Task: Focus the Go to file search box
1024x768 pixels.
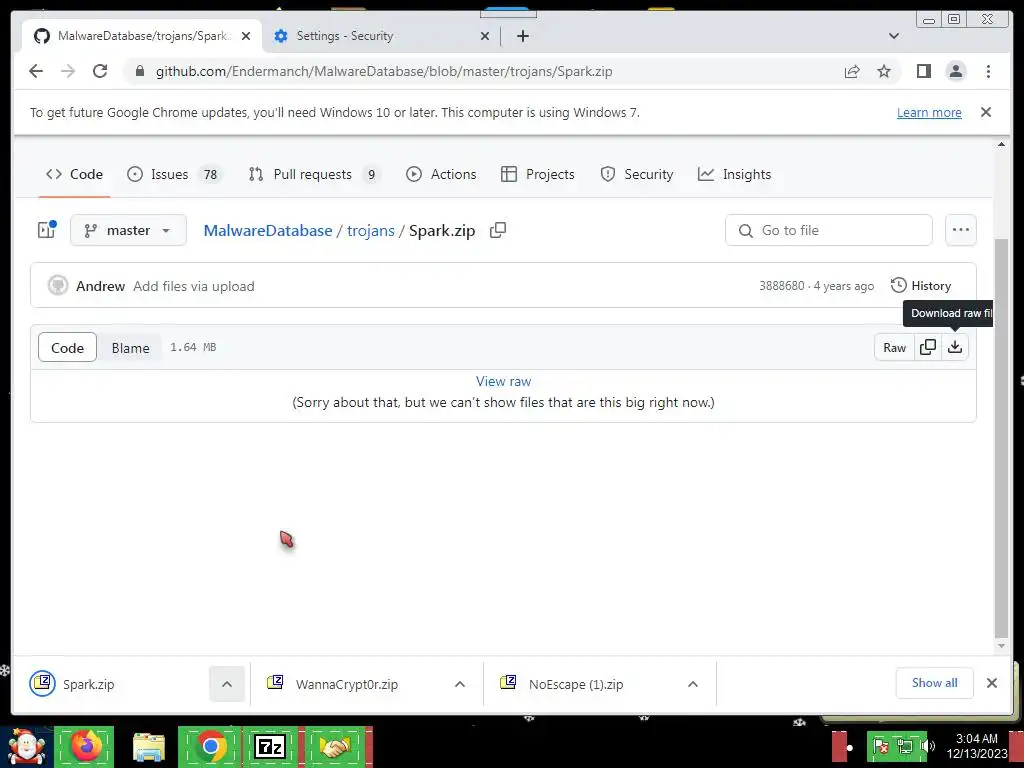Action: [829, 230]
